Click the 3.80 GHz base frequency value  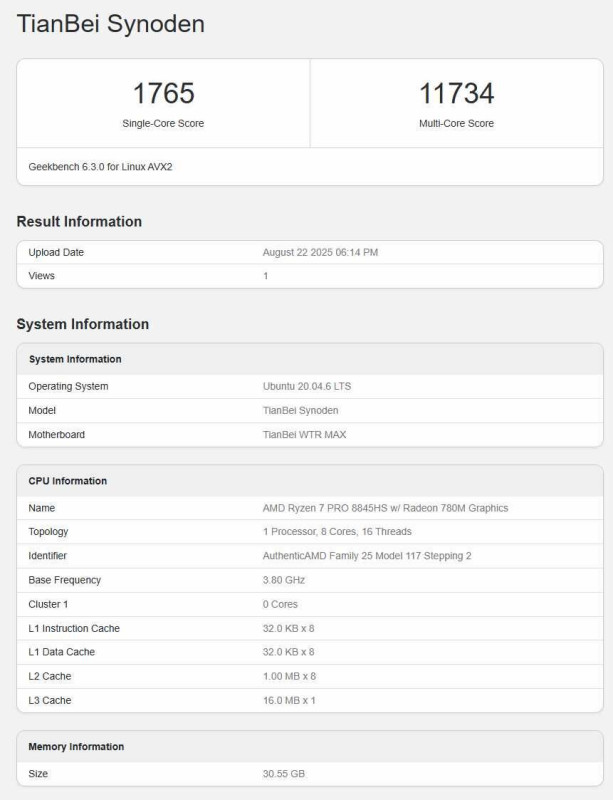click(284, 580)
